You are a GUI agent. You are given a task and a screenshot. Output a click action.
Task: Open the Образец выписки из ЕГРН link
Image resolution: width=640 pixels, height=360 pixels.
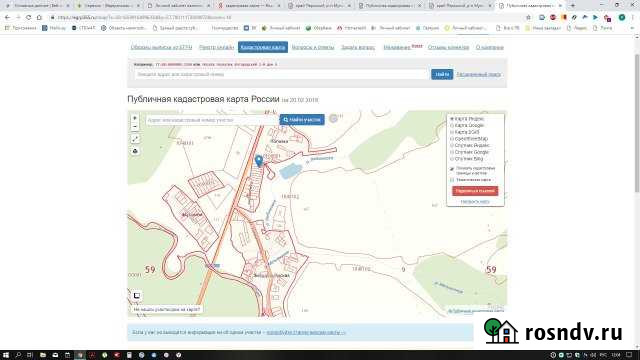pos(161,47)
